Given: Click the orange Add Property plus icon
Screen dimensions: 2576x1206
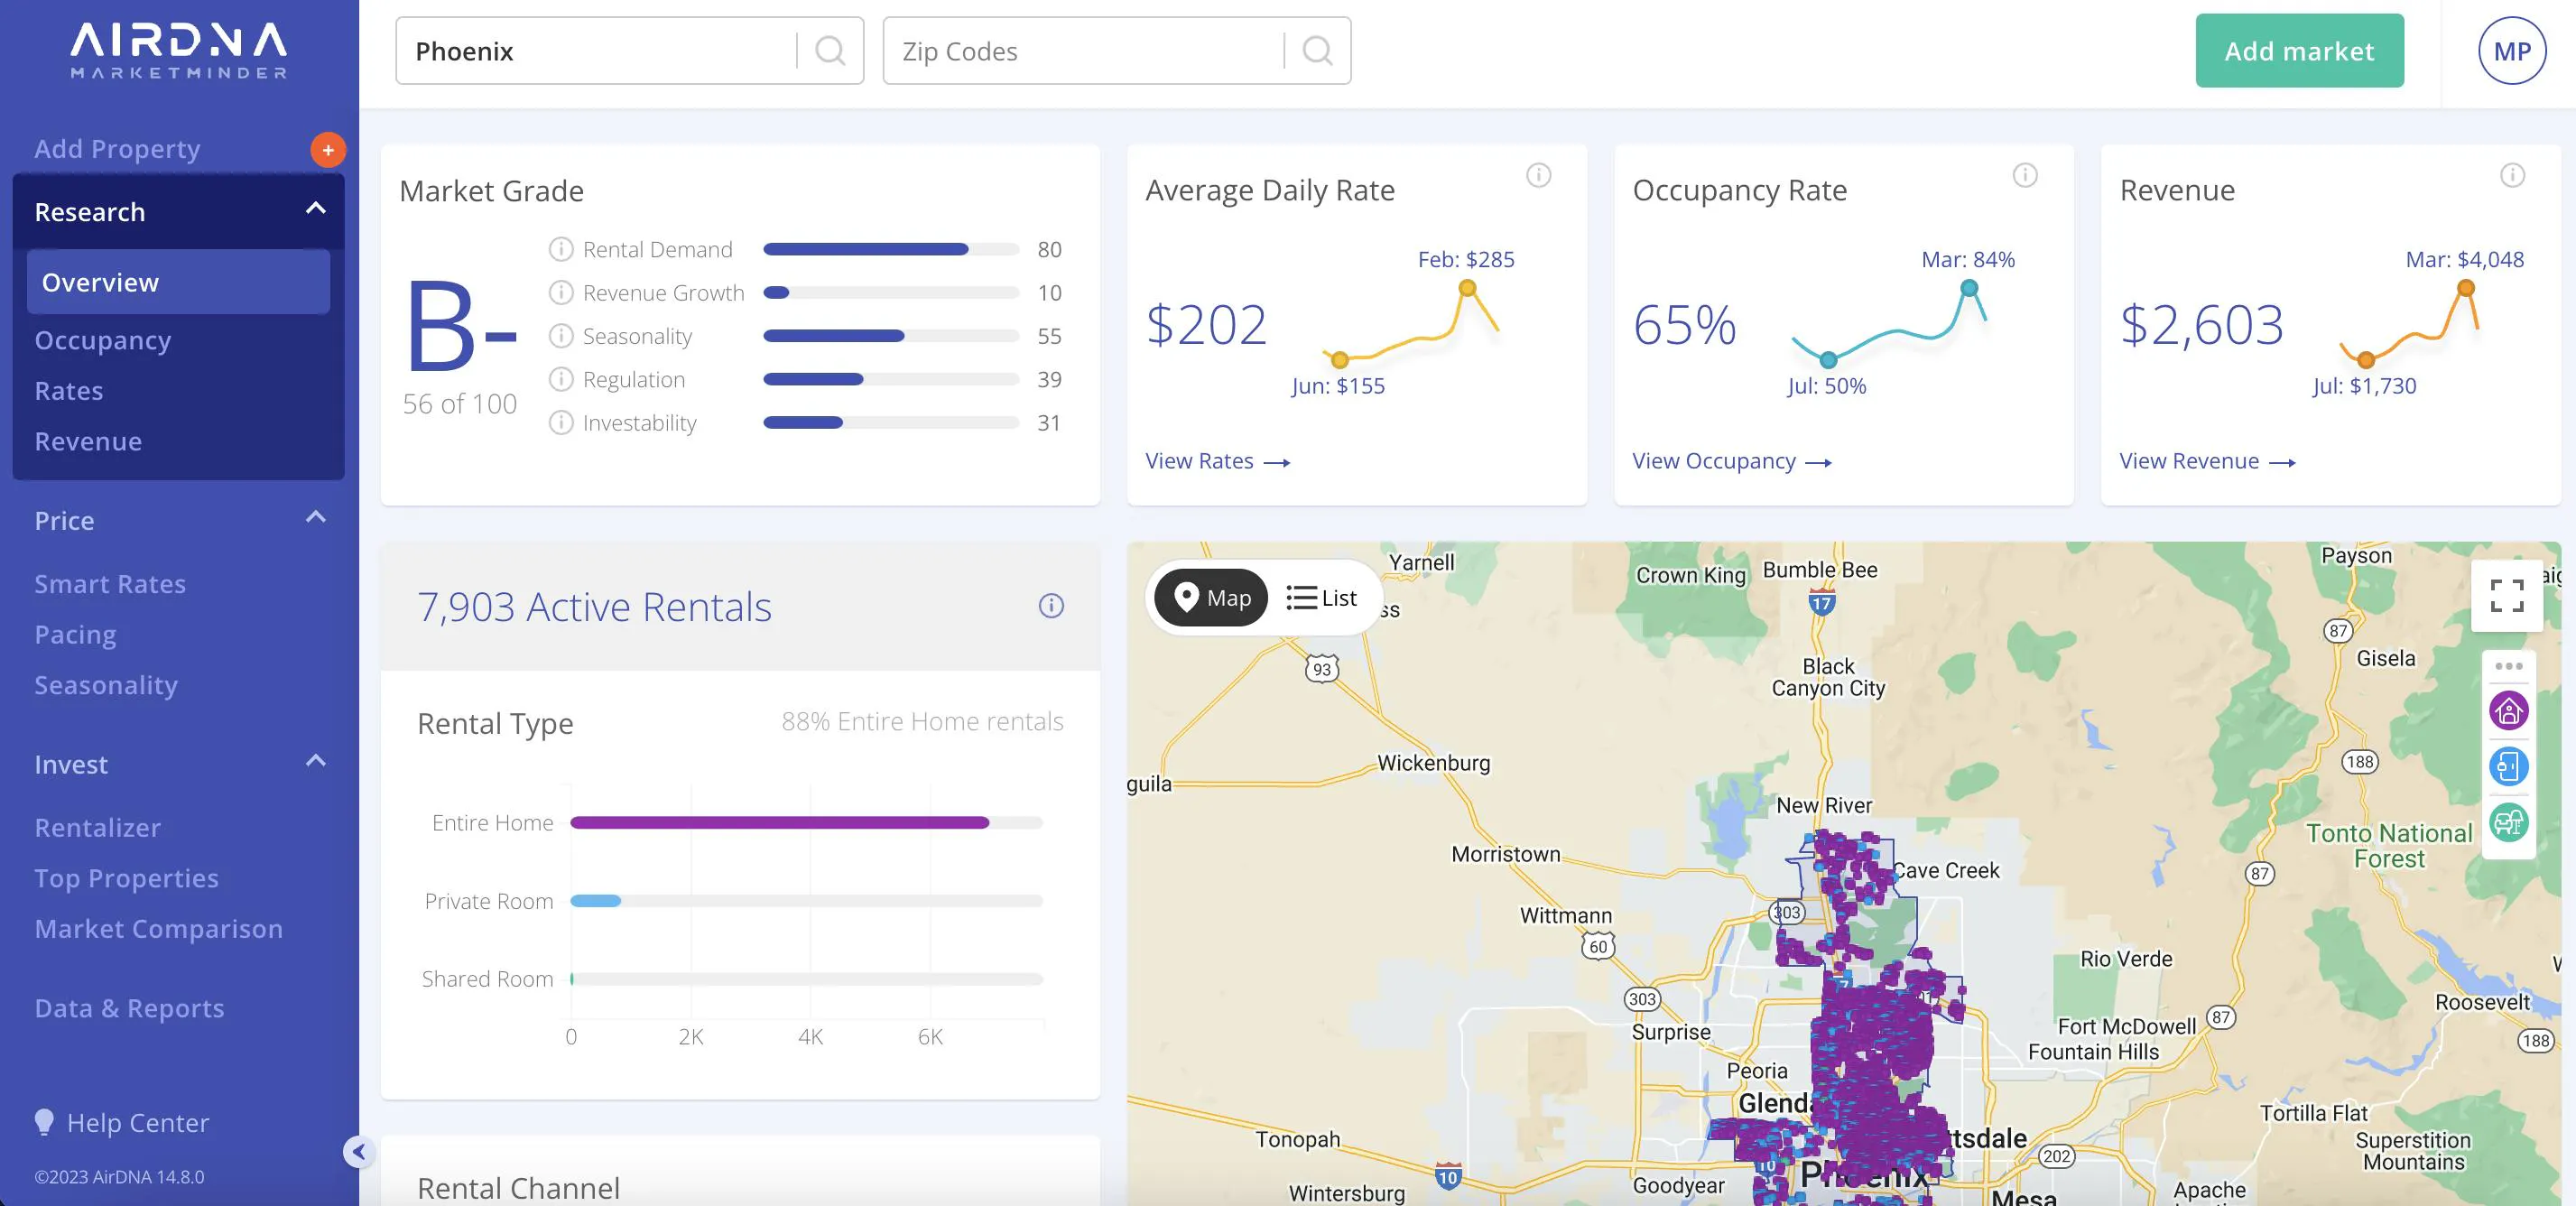Looking at the screenshot, I should [x=328, y=150].
